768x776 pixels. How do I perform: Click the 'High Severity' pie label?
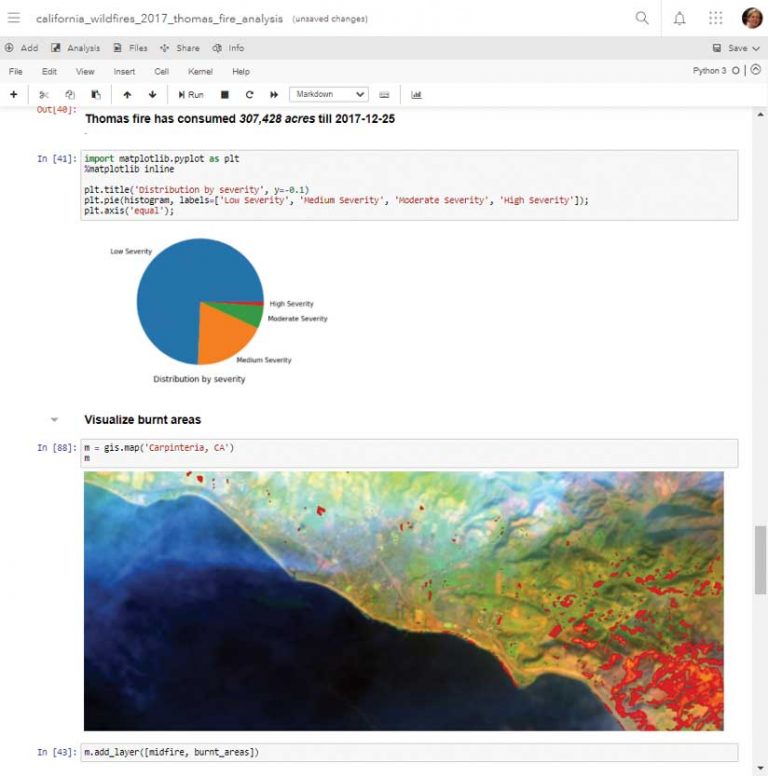[291, 303]
